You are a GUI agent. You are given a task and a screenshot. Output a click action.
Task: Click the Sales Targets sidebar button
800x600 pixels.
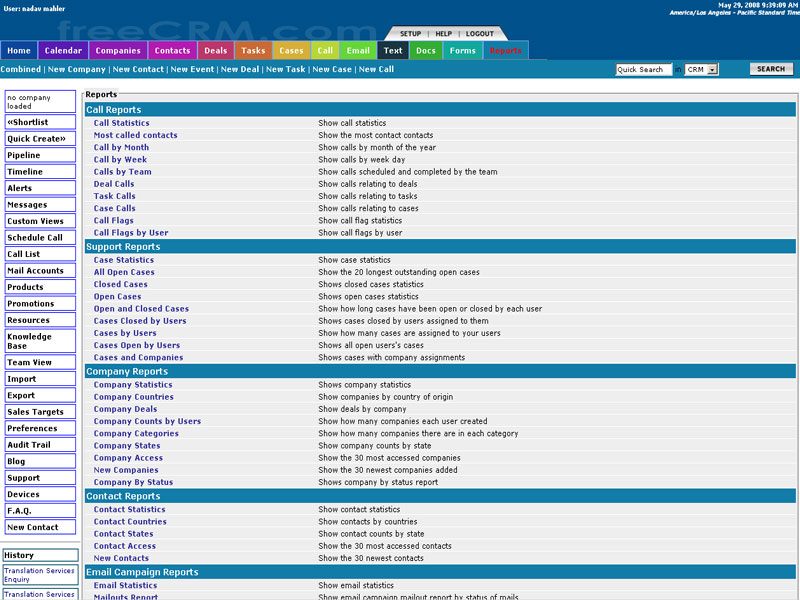[x=40, y=412]
